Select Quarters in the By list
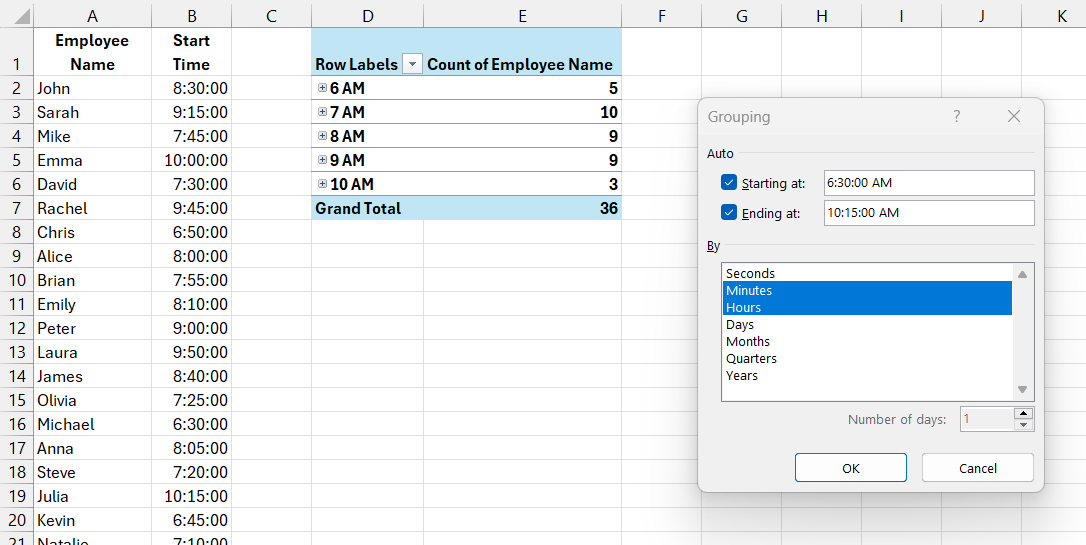The width and height of the screenshot is (1086, 545). pos(867,358)
